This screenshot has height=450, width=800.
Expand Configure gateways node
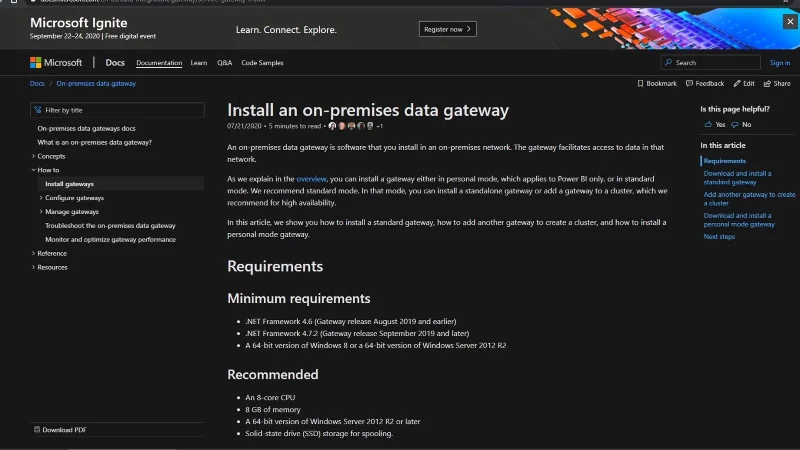click(x=41, y=197)
